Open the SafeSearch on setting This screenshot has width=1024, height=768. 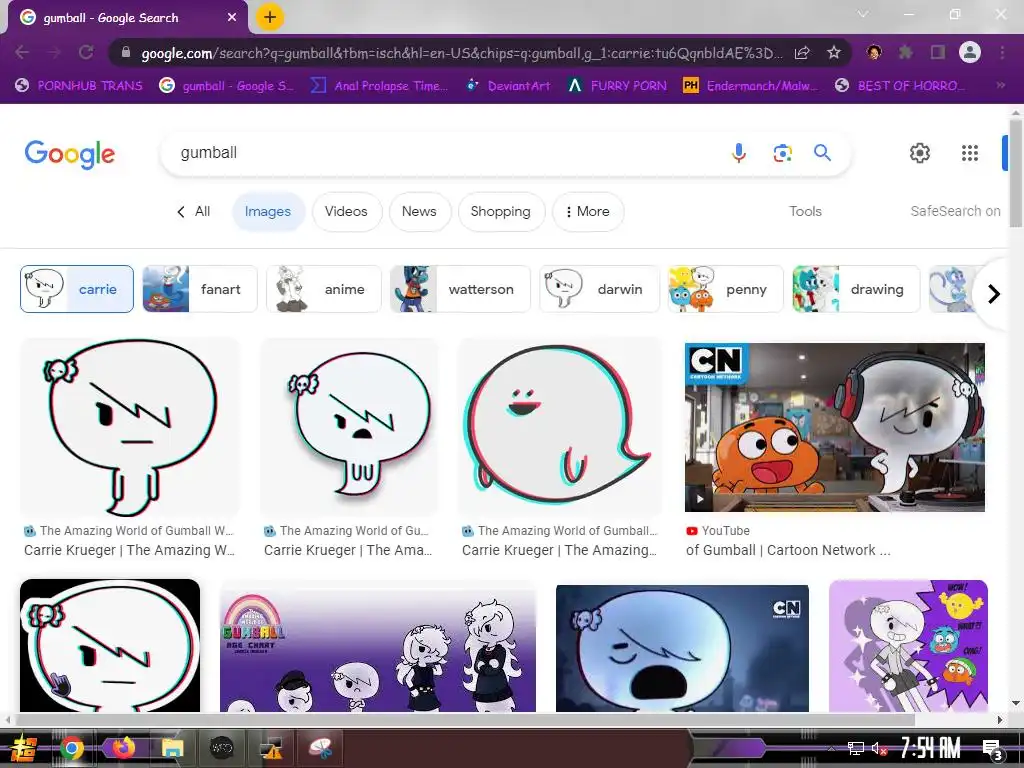pyautogui.click(x=955, y=212)
